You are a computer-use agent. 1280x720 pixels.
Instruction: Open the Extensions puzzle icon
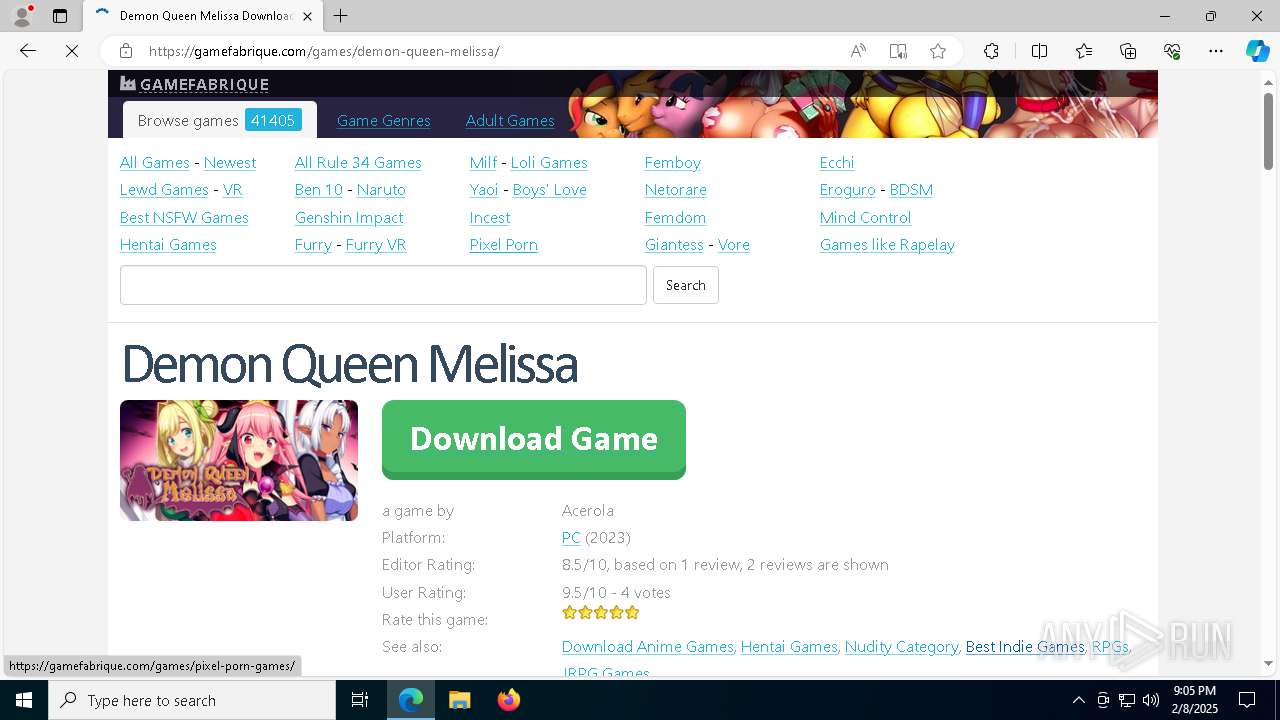point(991,51)
